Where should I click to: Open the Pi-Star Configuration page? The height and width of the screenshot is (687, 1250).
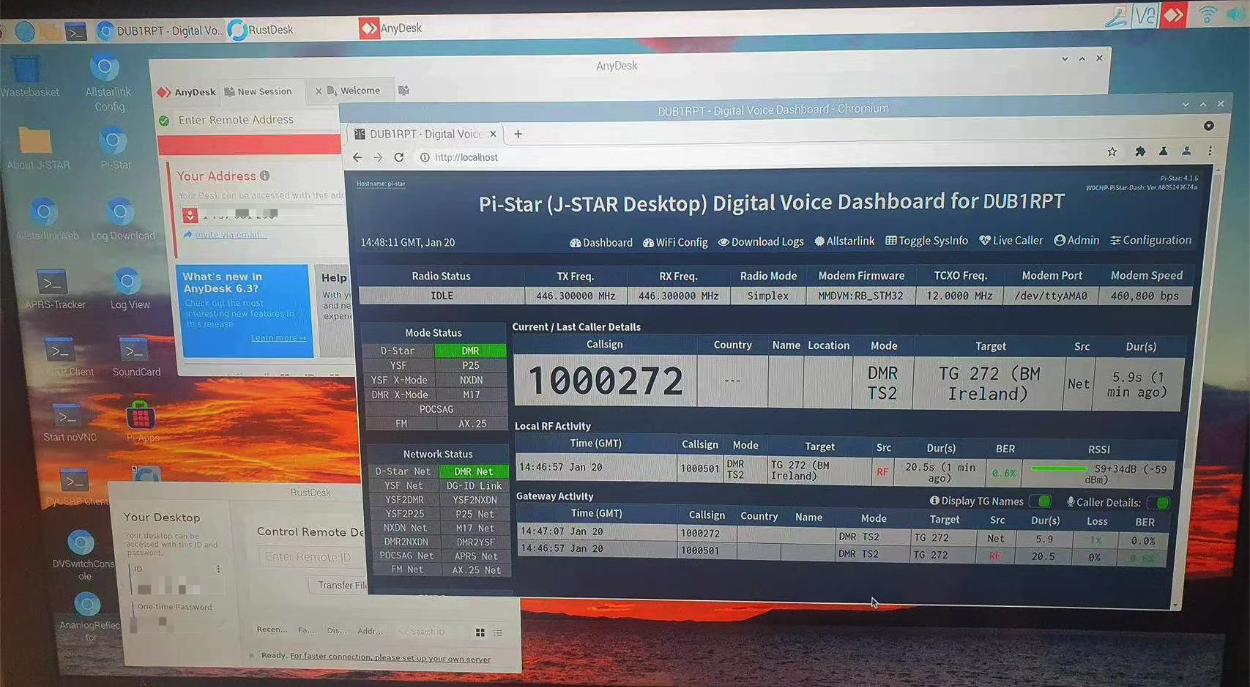[x=1151, y=240]
